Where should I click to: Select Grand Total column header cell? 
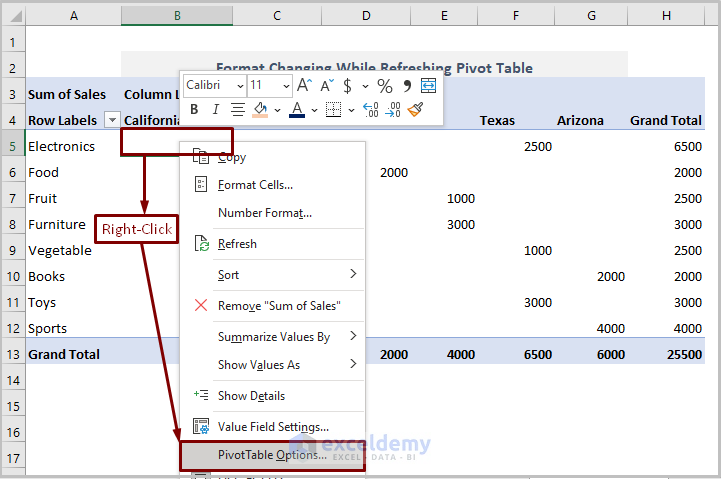(666, 120)
